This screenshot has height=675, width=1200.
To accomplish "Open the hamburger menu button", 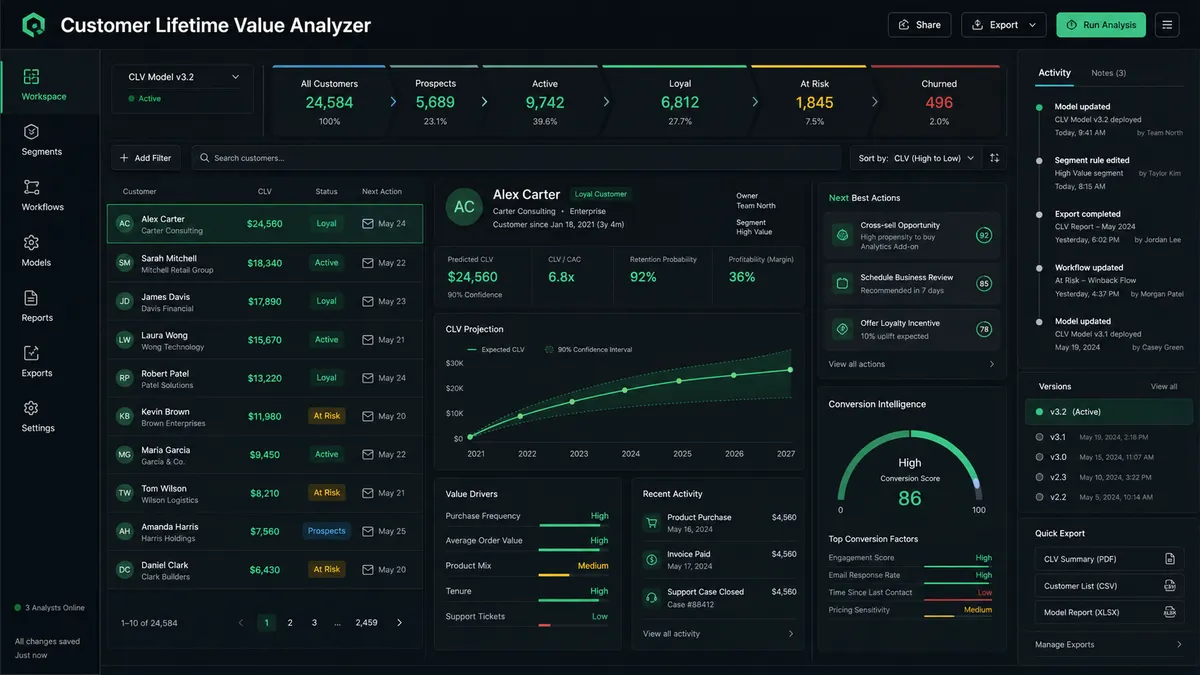I will click(x=1167, y=25).
